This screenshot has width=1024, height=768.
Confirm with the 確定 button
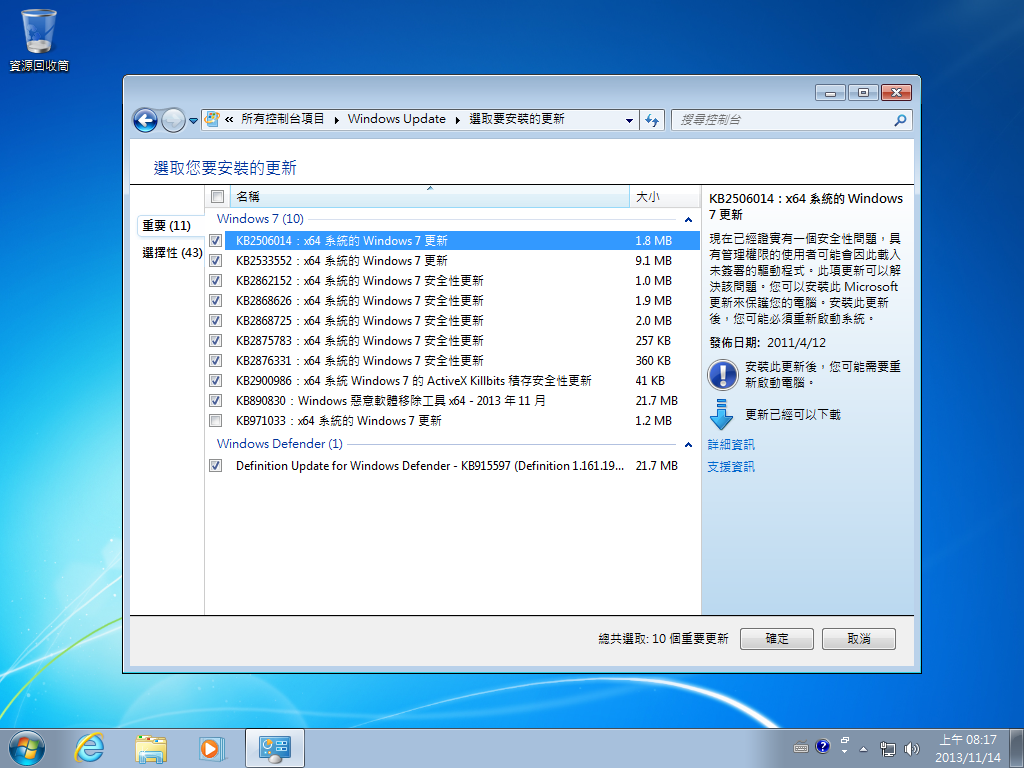point(776,639)
